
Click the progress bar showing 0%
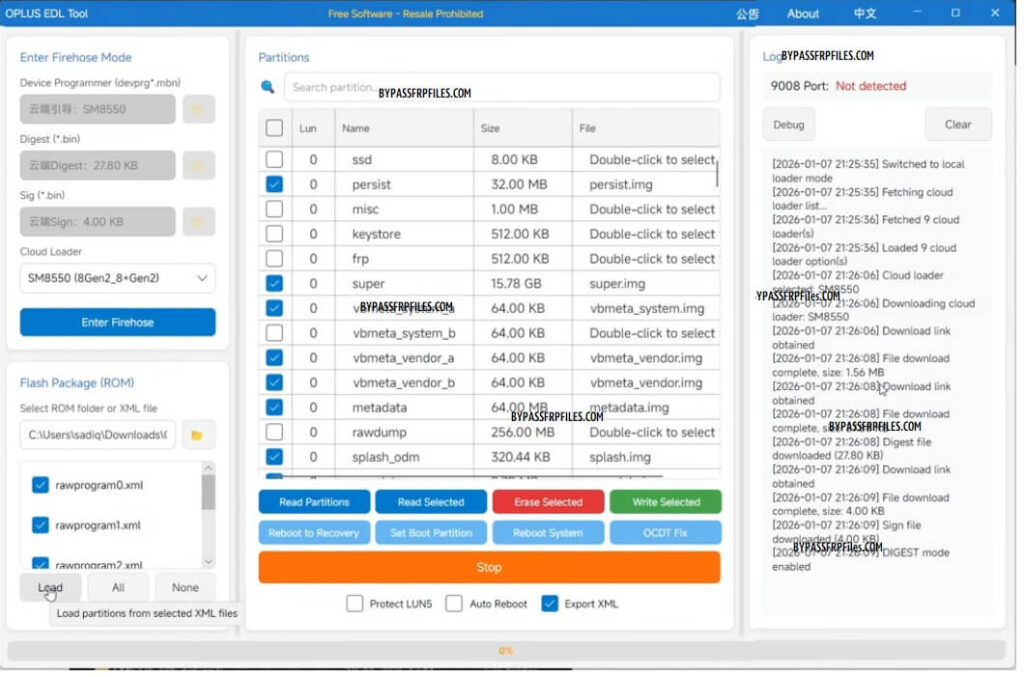click(506, 650)
